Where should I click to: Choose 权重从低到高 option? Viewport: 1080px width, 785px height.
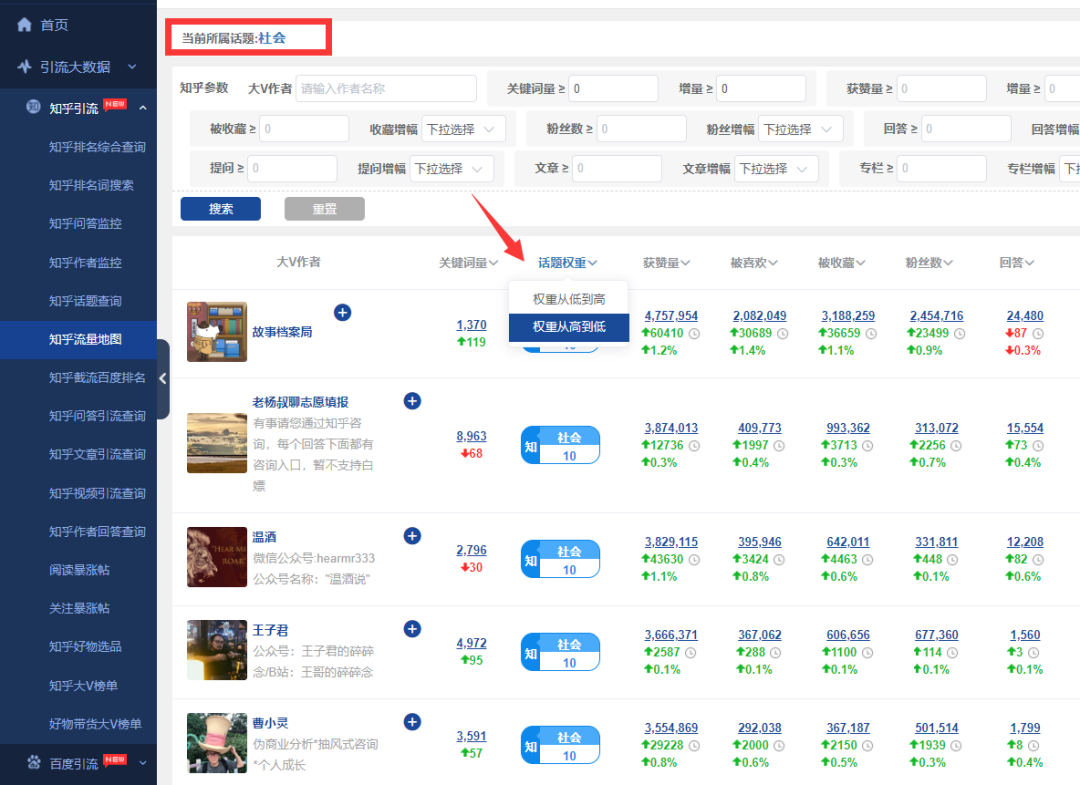click(569, 300)
